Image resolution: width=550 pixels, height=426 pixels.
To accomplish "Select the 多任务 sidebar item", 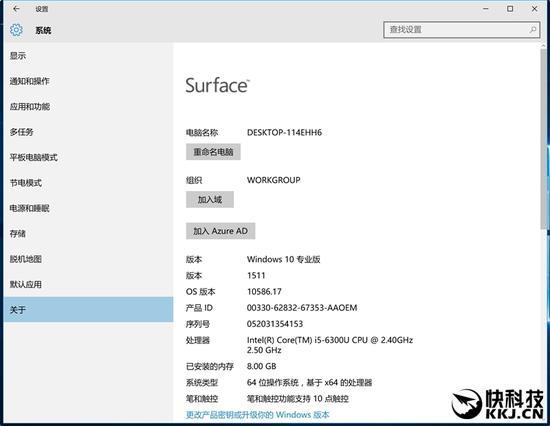I will 88,132.
